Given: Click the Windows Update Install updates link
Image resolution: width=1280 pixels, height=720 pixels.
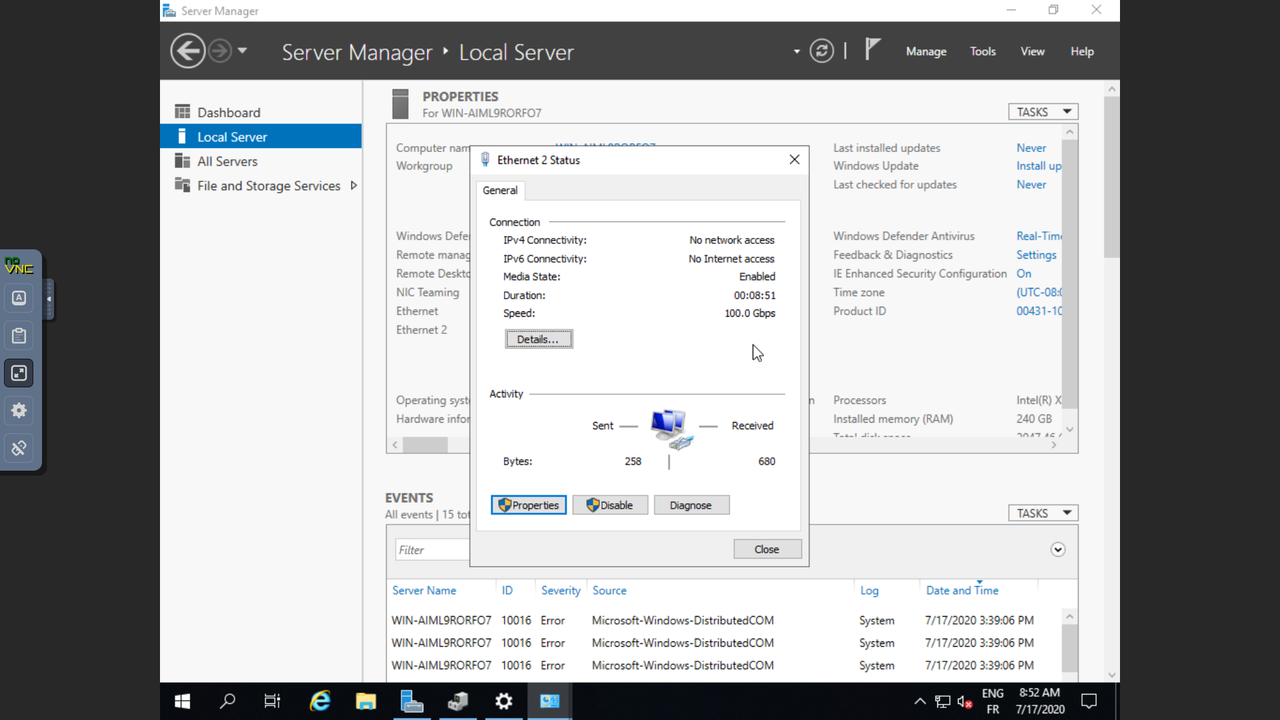Looking at the screenshot, I should pos(1039,166).
